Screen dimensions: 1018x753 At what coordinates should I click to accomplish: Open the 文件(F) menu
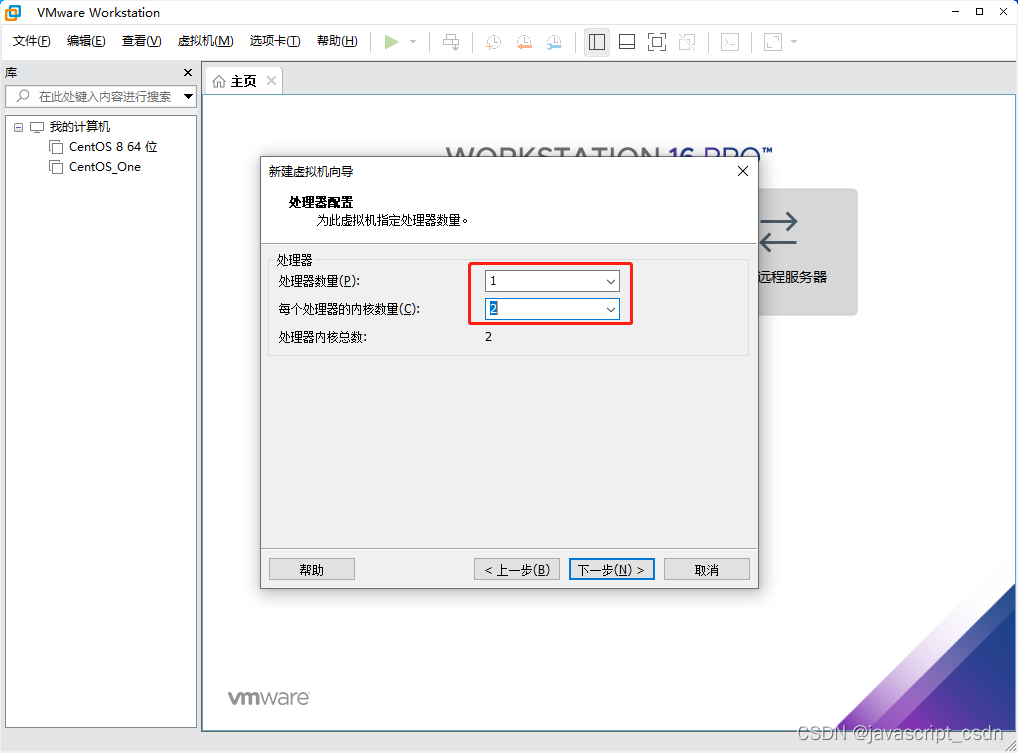click(x=31, y=41)
